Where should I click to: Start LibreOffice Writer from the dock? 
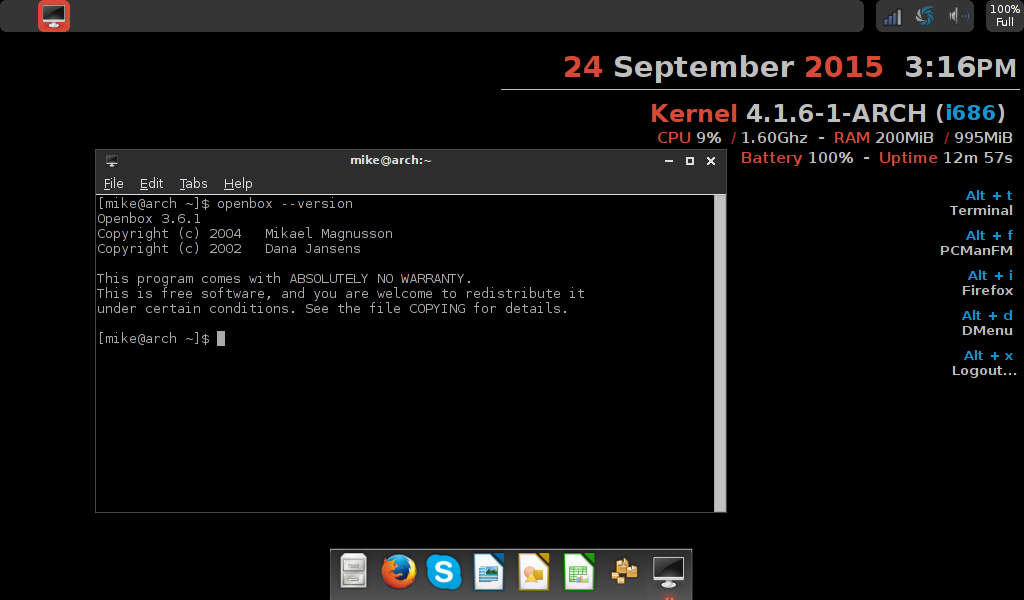(488, 572)
